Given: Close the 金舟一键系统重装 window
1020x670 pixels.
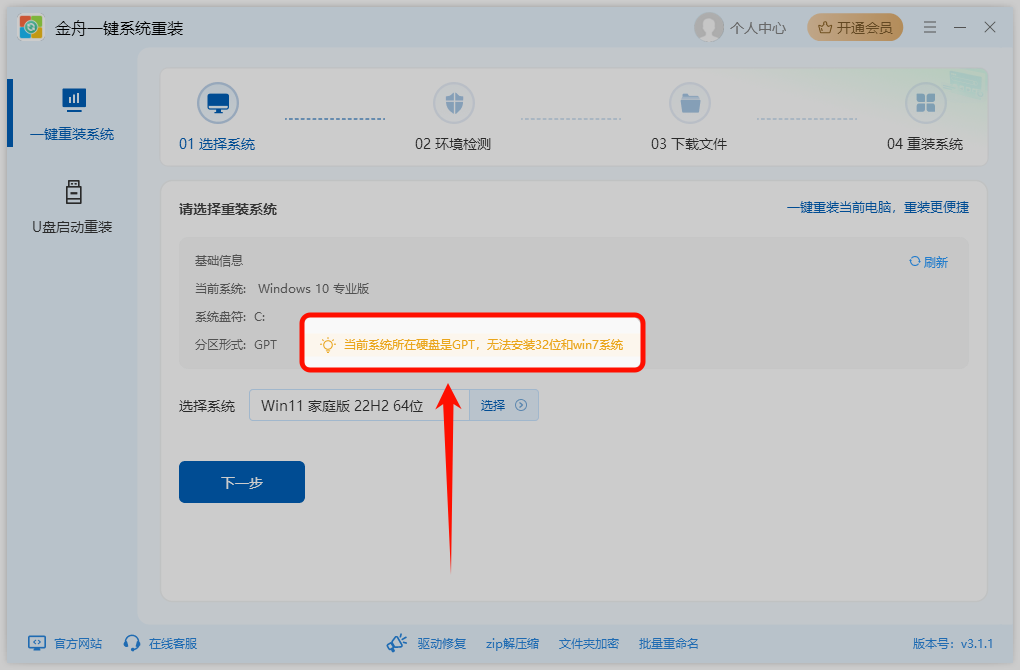Looking at the screenshot, I should pos(989,27).
